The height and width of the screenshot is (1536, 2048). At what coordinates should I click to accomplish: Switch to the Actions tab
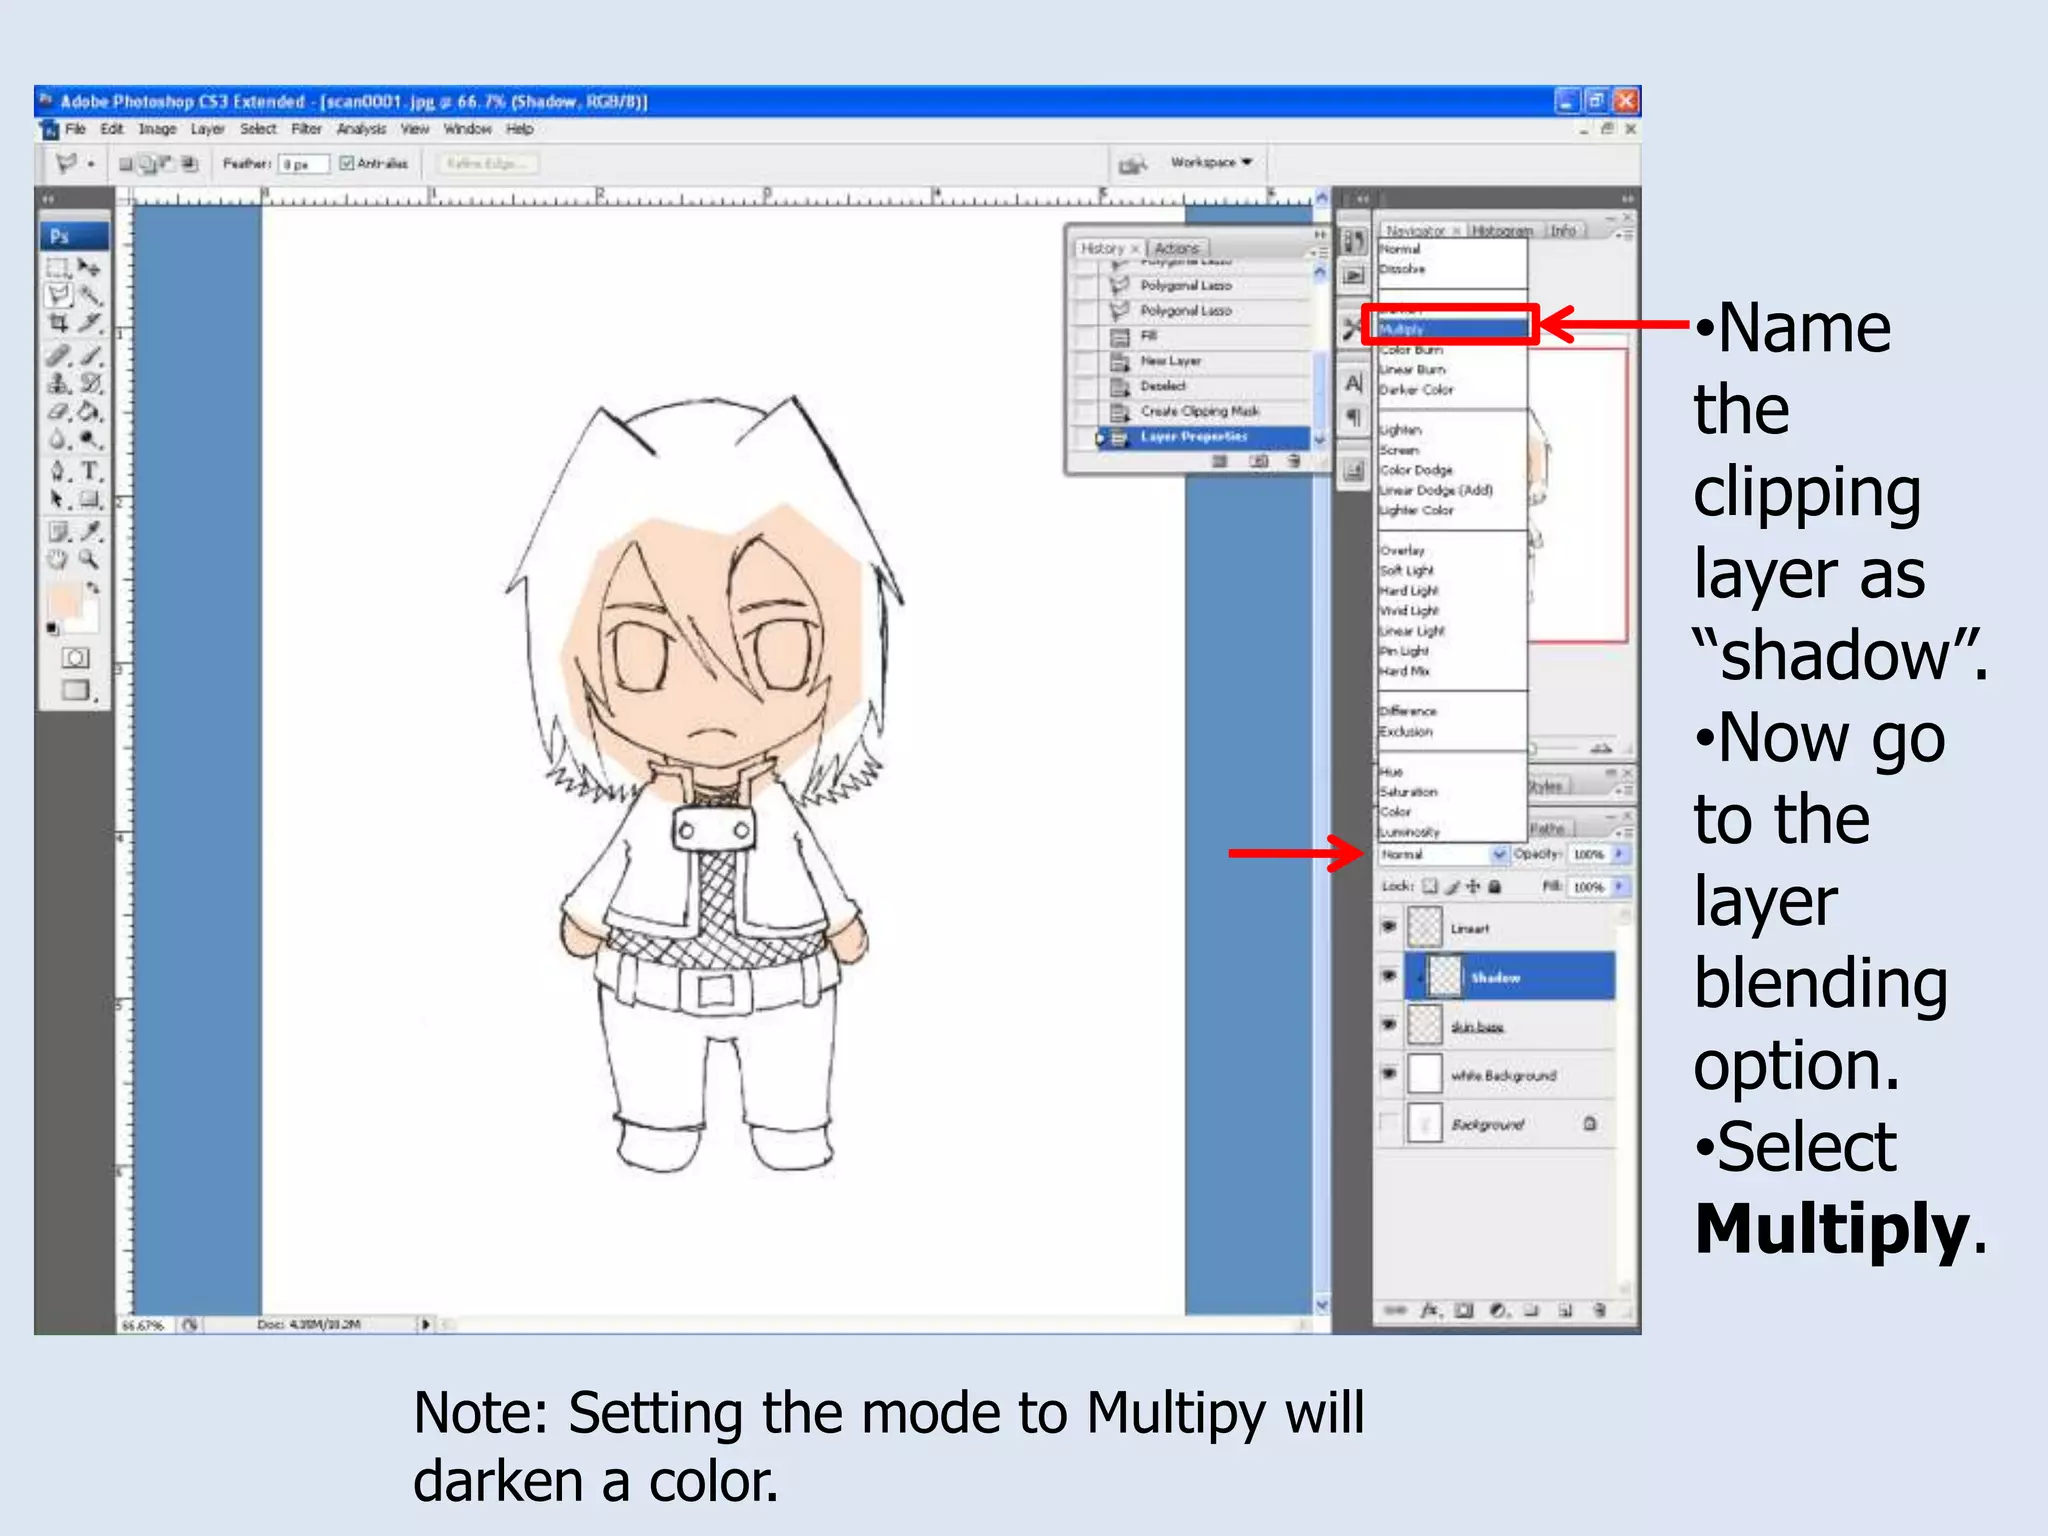coord(1177,248)
